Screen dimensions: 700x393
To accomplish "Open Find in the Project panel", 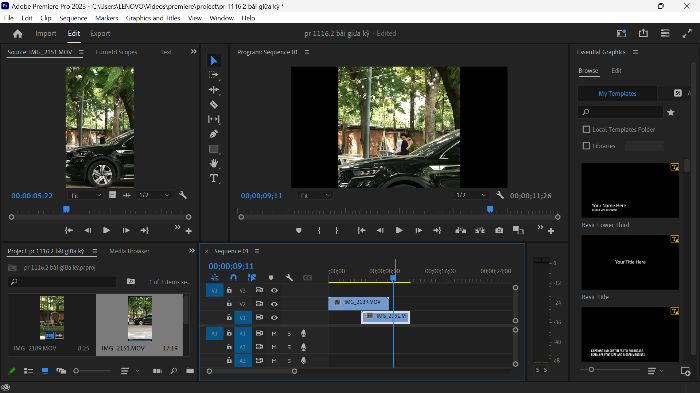I will coord(174,371).
